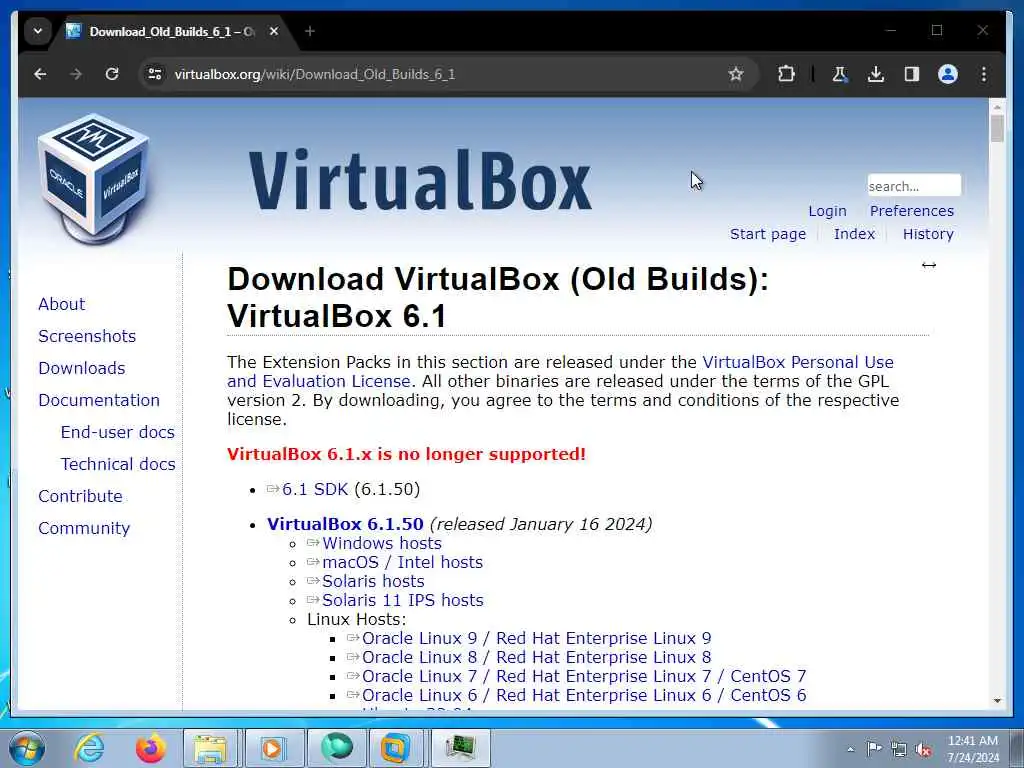Click the address bar URL
Image resolution: width=1024 pixels, height=768 pixels.
[x=315, y=74]
